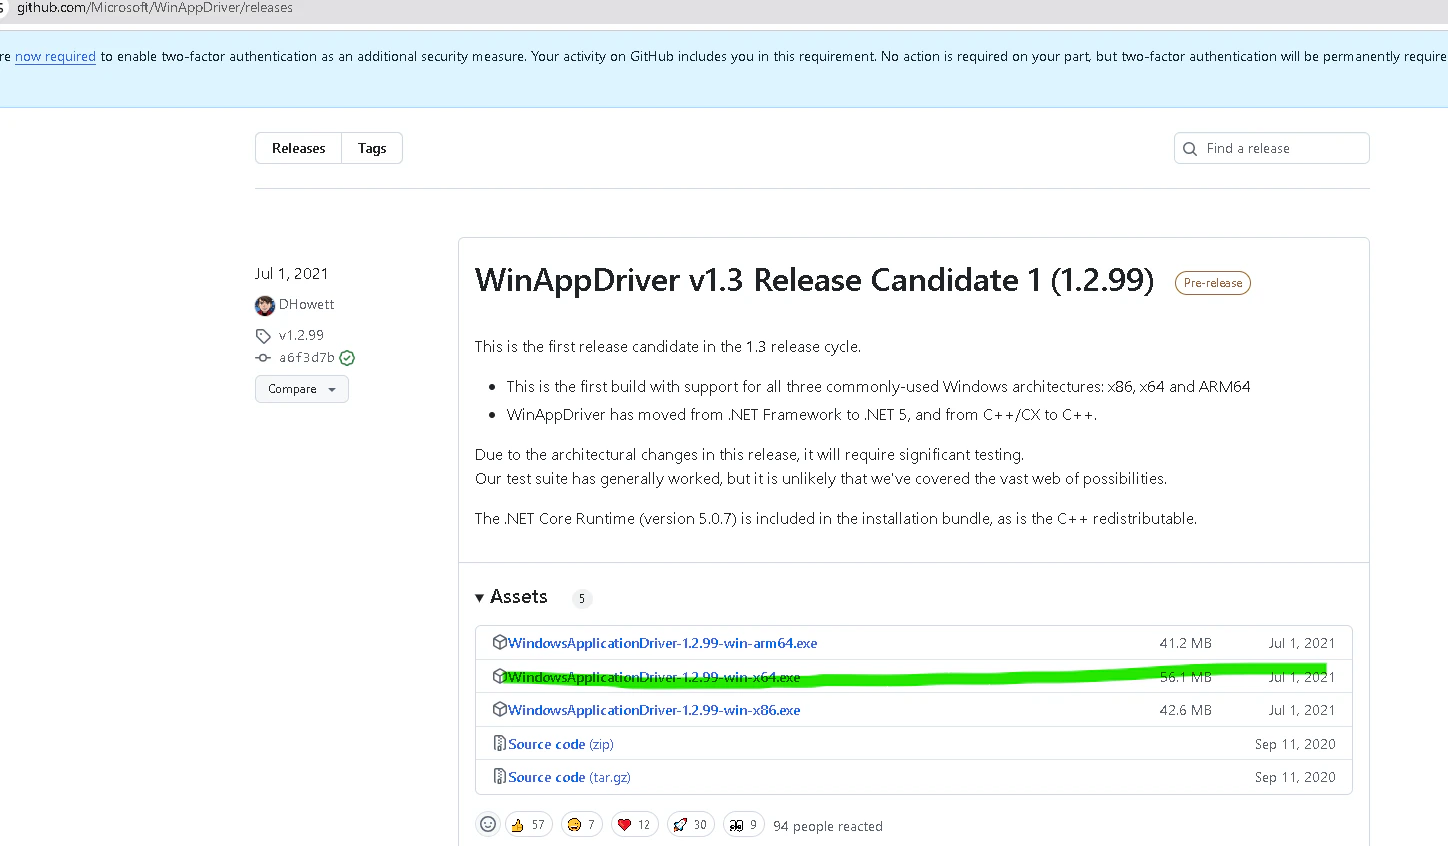Click the package icon for the win-arm64.exe asset
Viewport: 1448px width, 846px height.
click(x=500, y=642)
